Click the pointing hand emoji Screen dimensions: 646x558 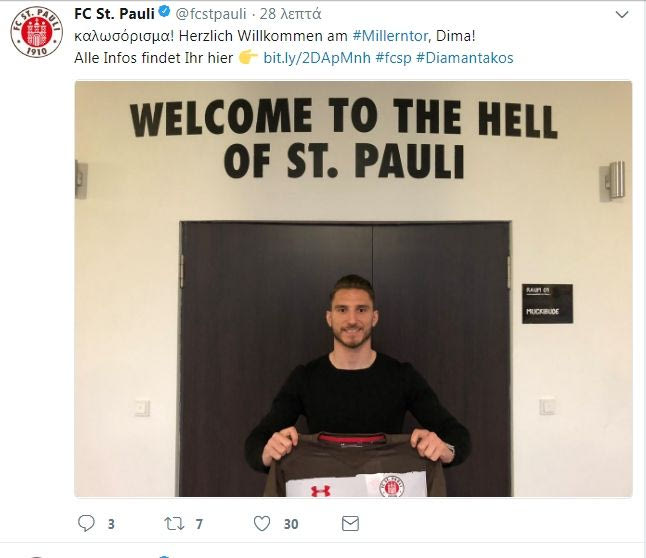(248, 57)
